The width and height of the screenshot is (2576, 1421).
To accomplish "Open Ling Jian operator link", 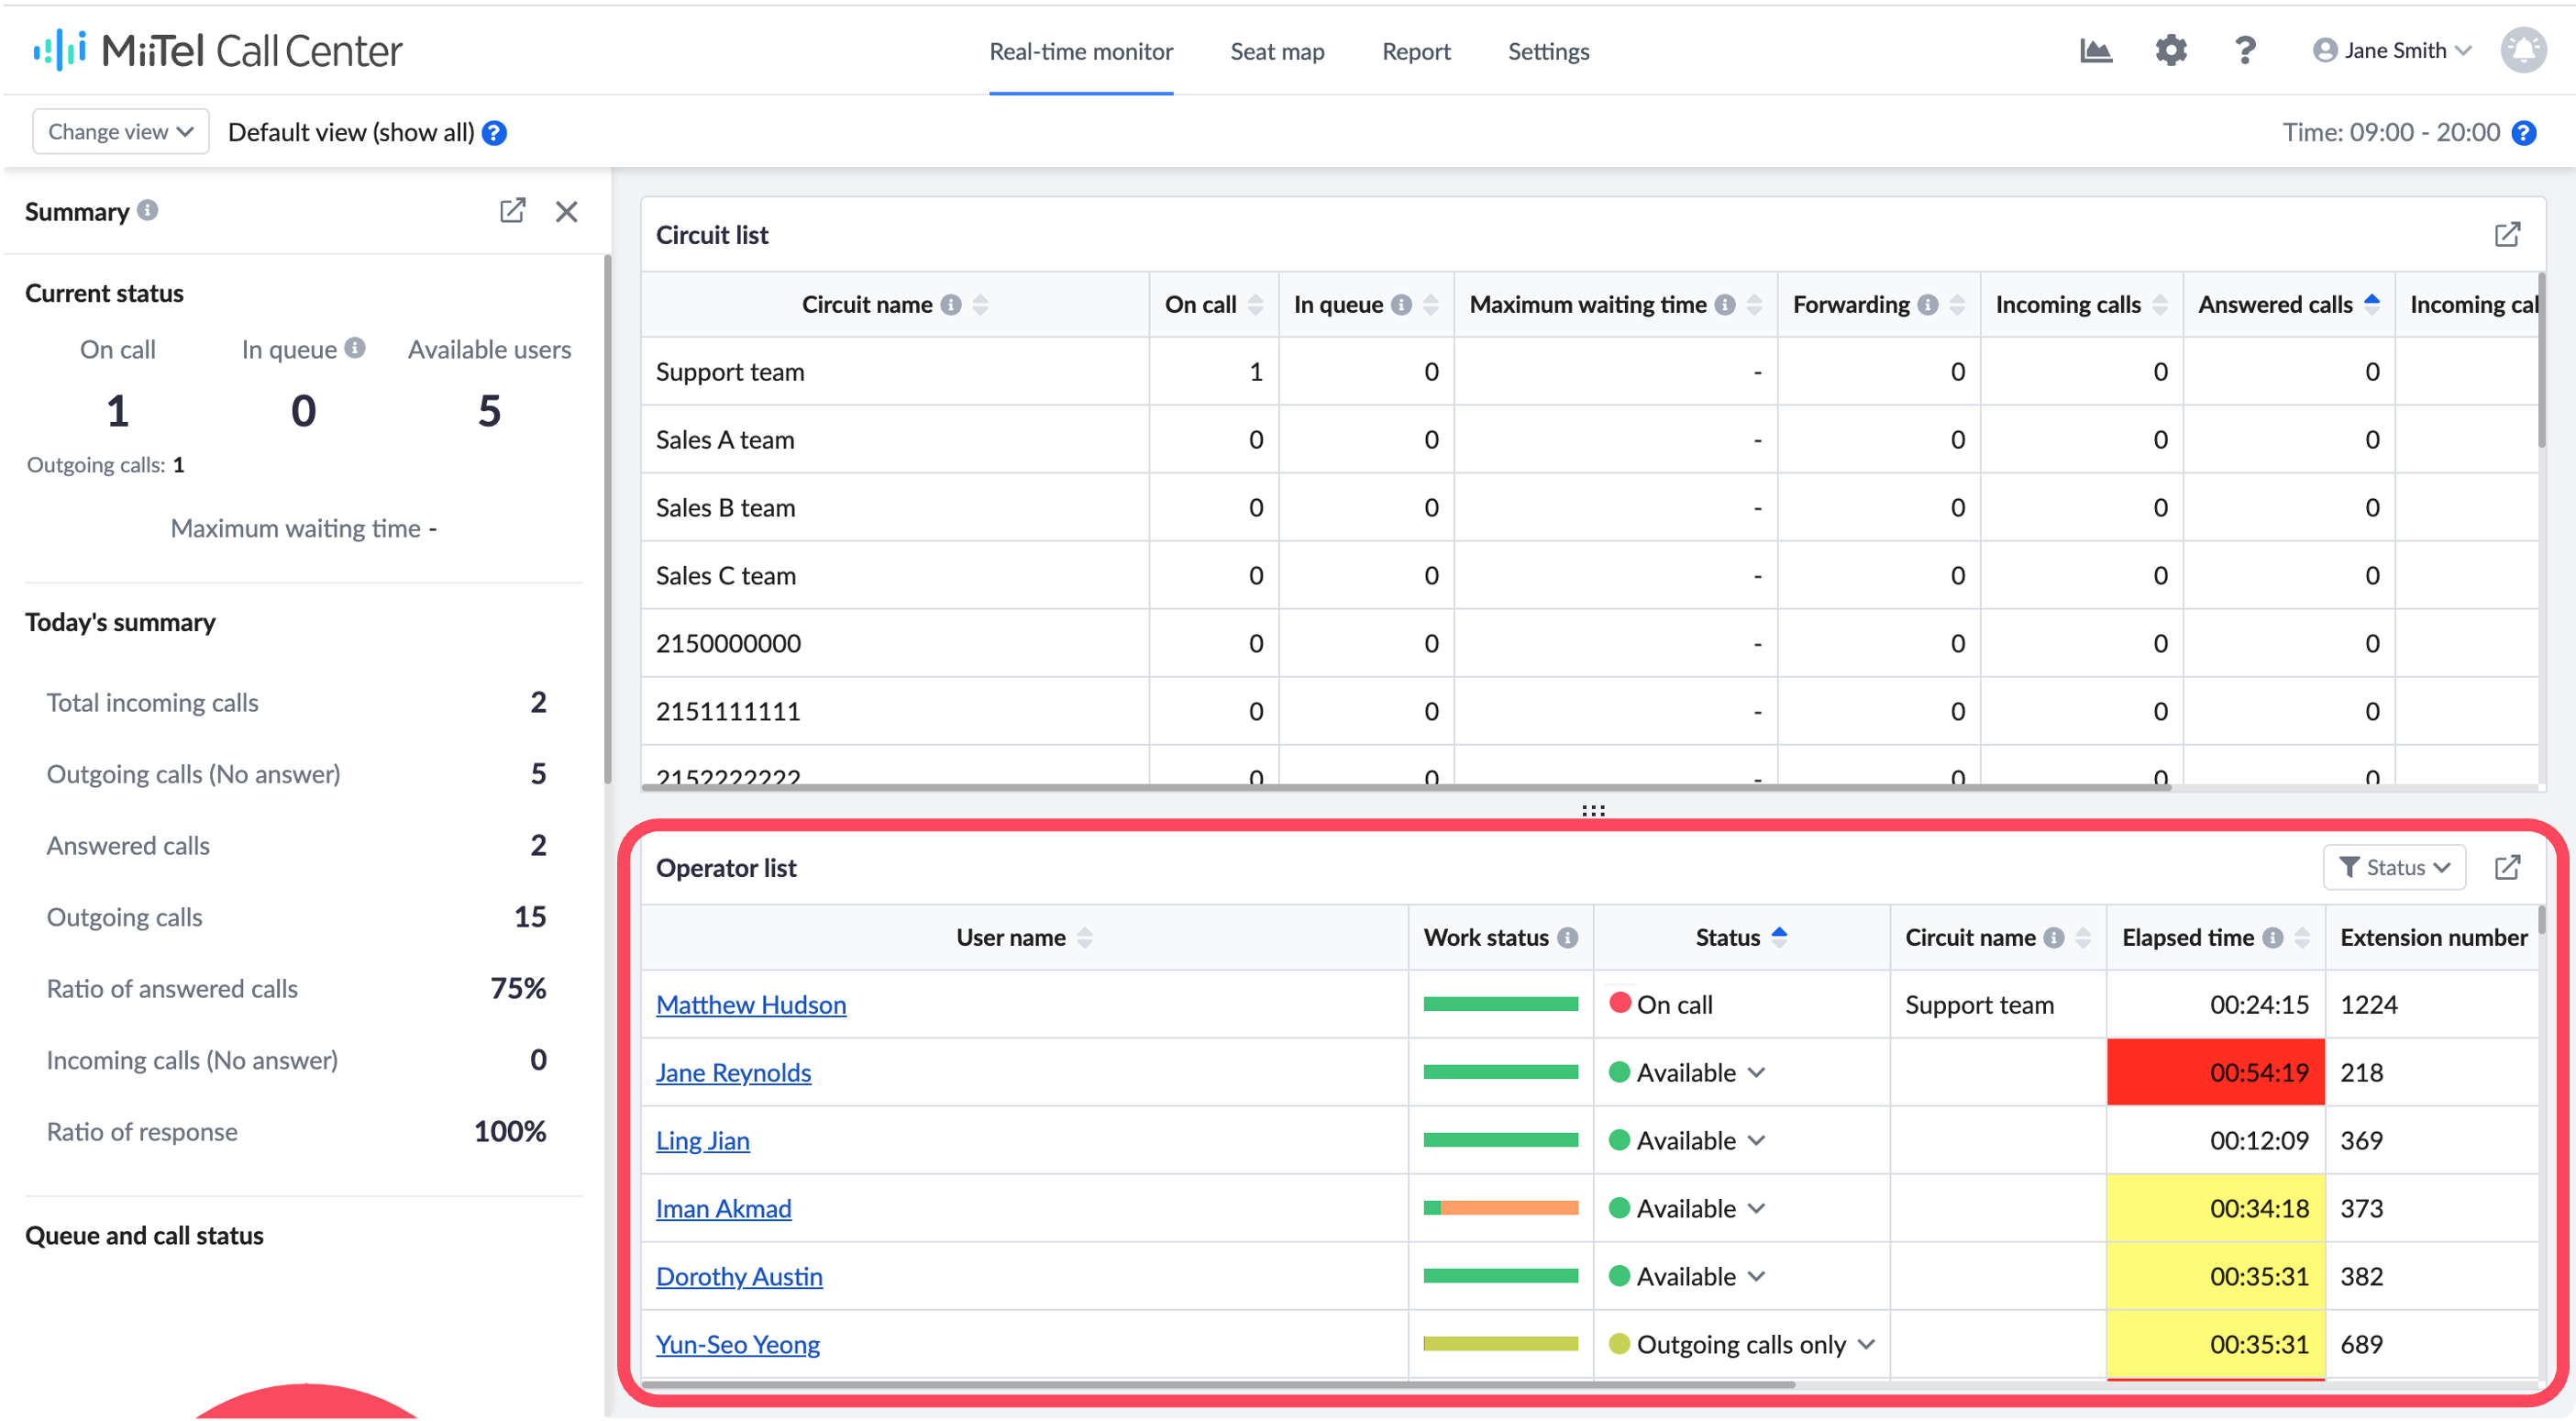I will click(702, 1140).
